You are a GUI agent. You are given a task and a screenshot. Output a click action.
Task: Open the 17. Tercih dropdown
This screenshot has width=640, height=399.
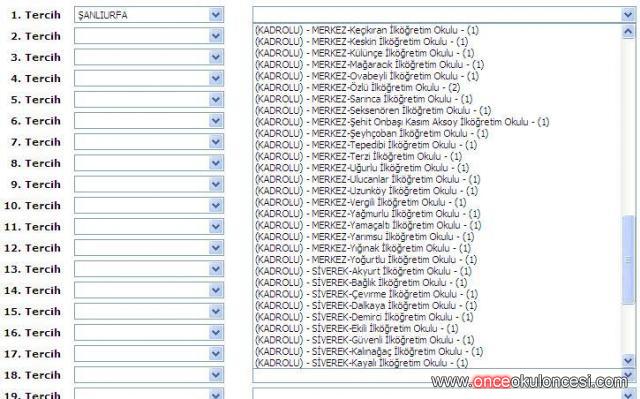coord(149,354)
